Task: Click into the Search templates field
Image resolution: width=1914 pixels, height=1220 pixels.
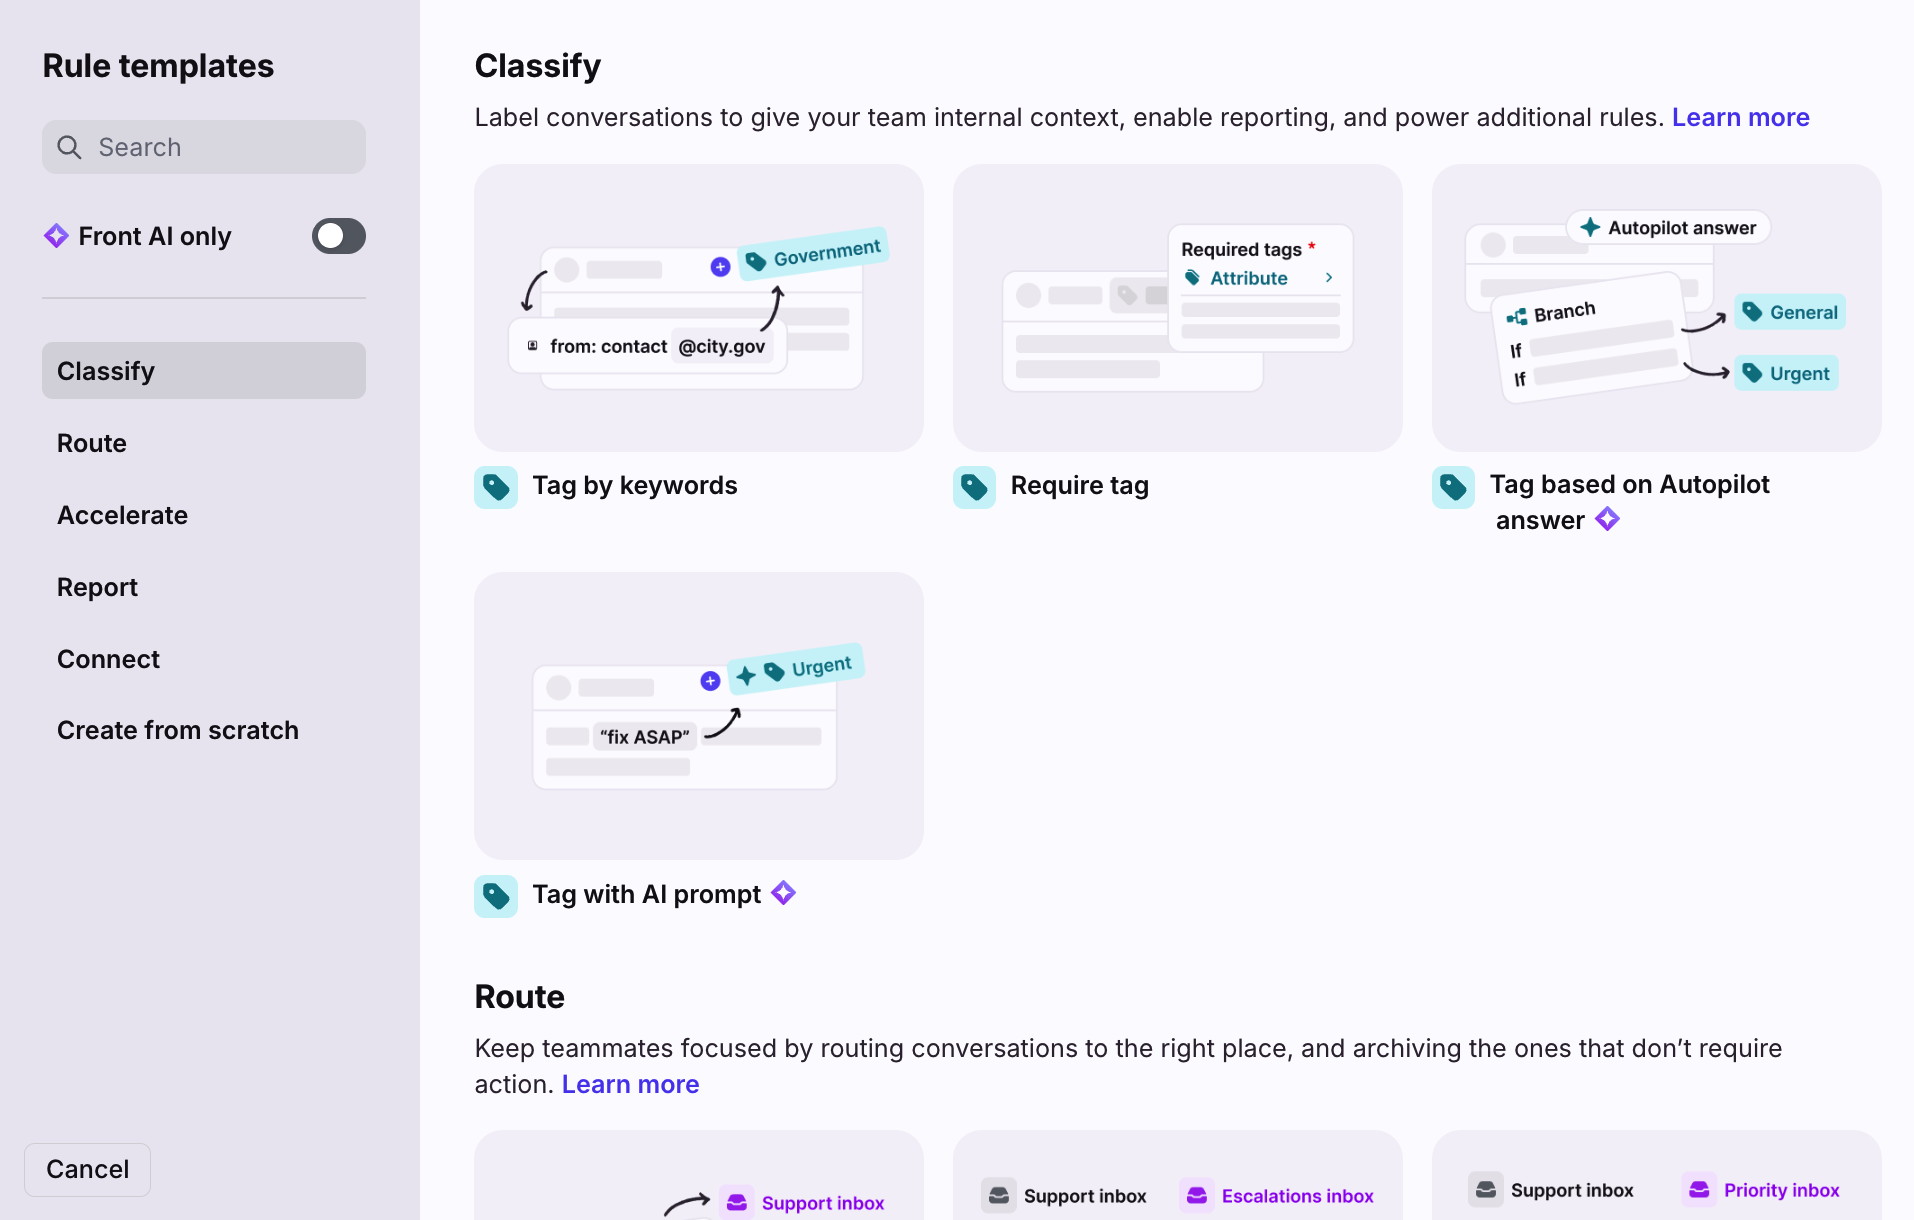Action: coord(220,148)
